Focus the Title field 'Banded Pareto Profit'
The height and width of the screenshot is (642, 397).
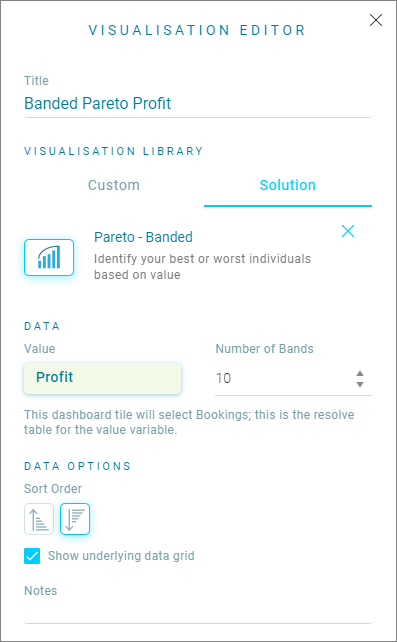(x=198, y=103)
